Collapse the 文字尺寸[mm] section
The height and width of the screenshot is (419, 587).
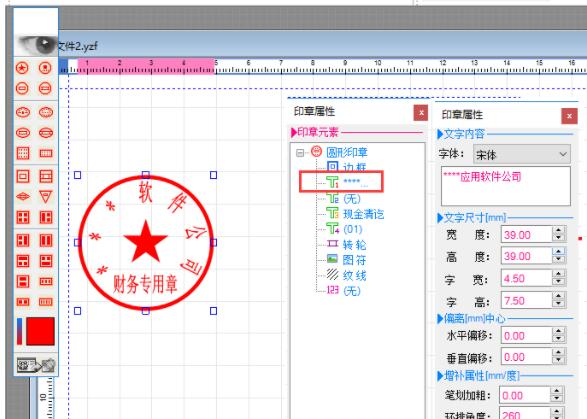tap(440, 218)
